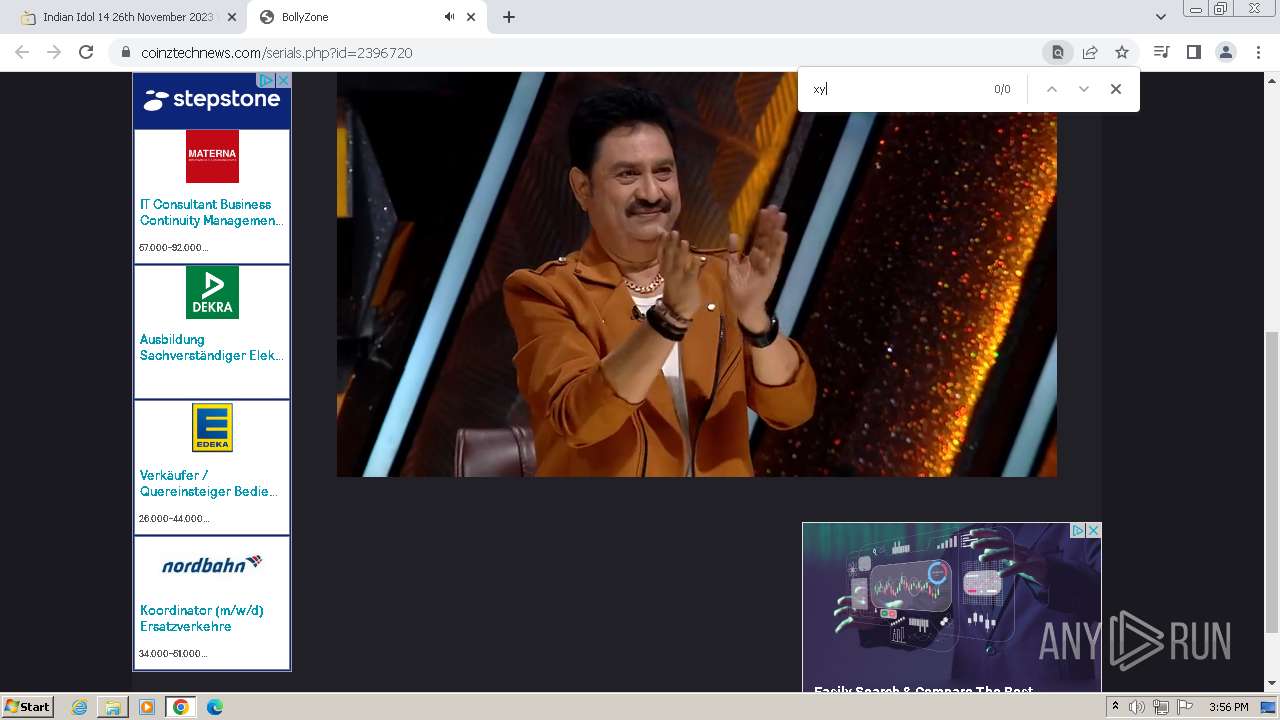
Task: Open the tab search dropdown arrow
Action: (x=1161, y=17)
